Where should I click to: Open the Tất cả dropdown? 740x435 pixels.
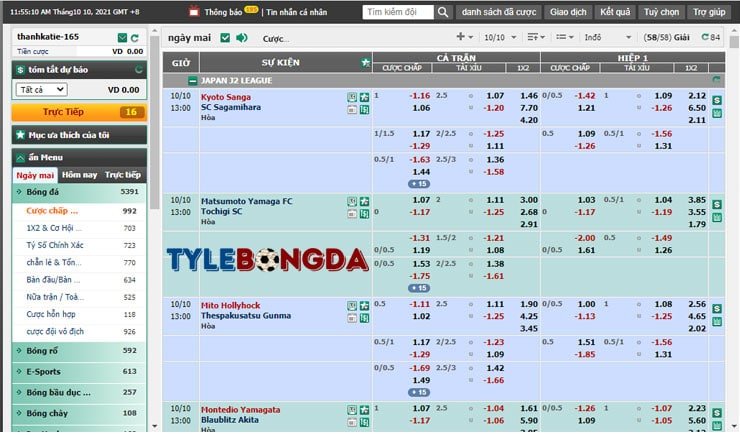tap(41, 90)
